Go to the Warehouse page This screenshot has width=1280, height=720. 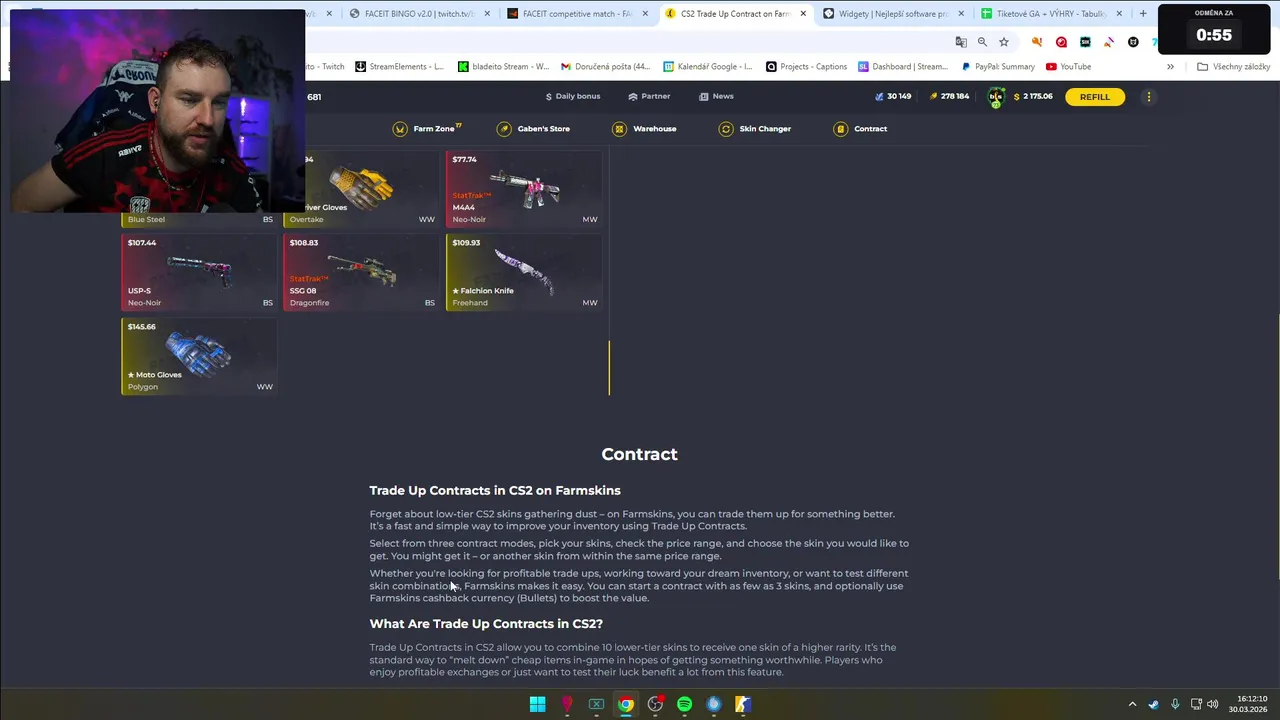pos(644,129)
